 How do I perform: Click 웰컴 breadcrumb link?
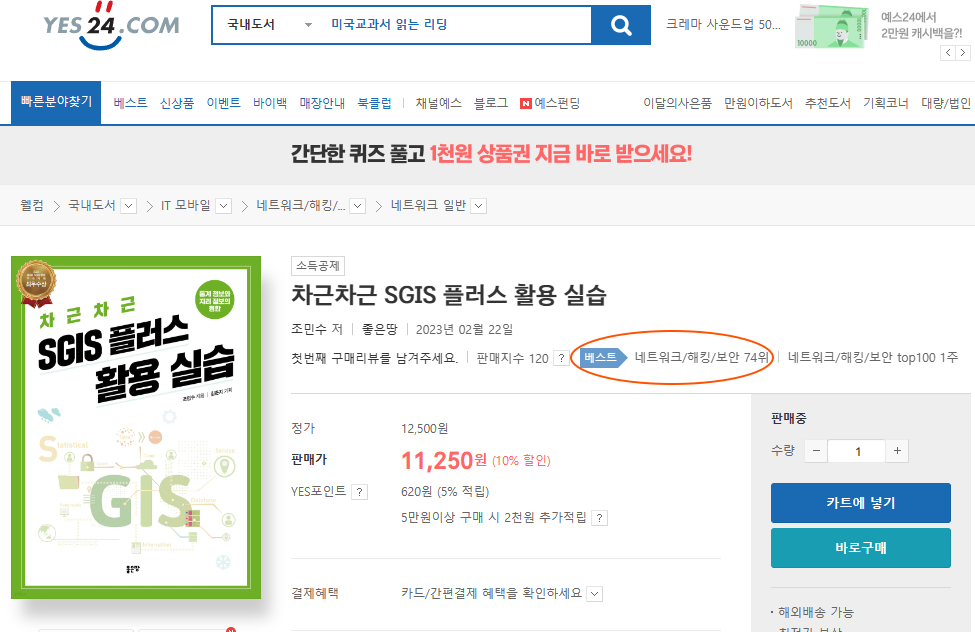coord(32,205)
